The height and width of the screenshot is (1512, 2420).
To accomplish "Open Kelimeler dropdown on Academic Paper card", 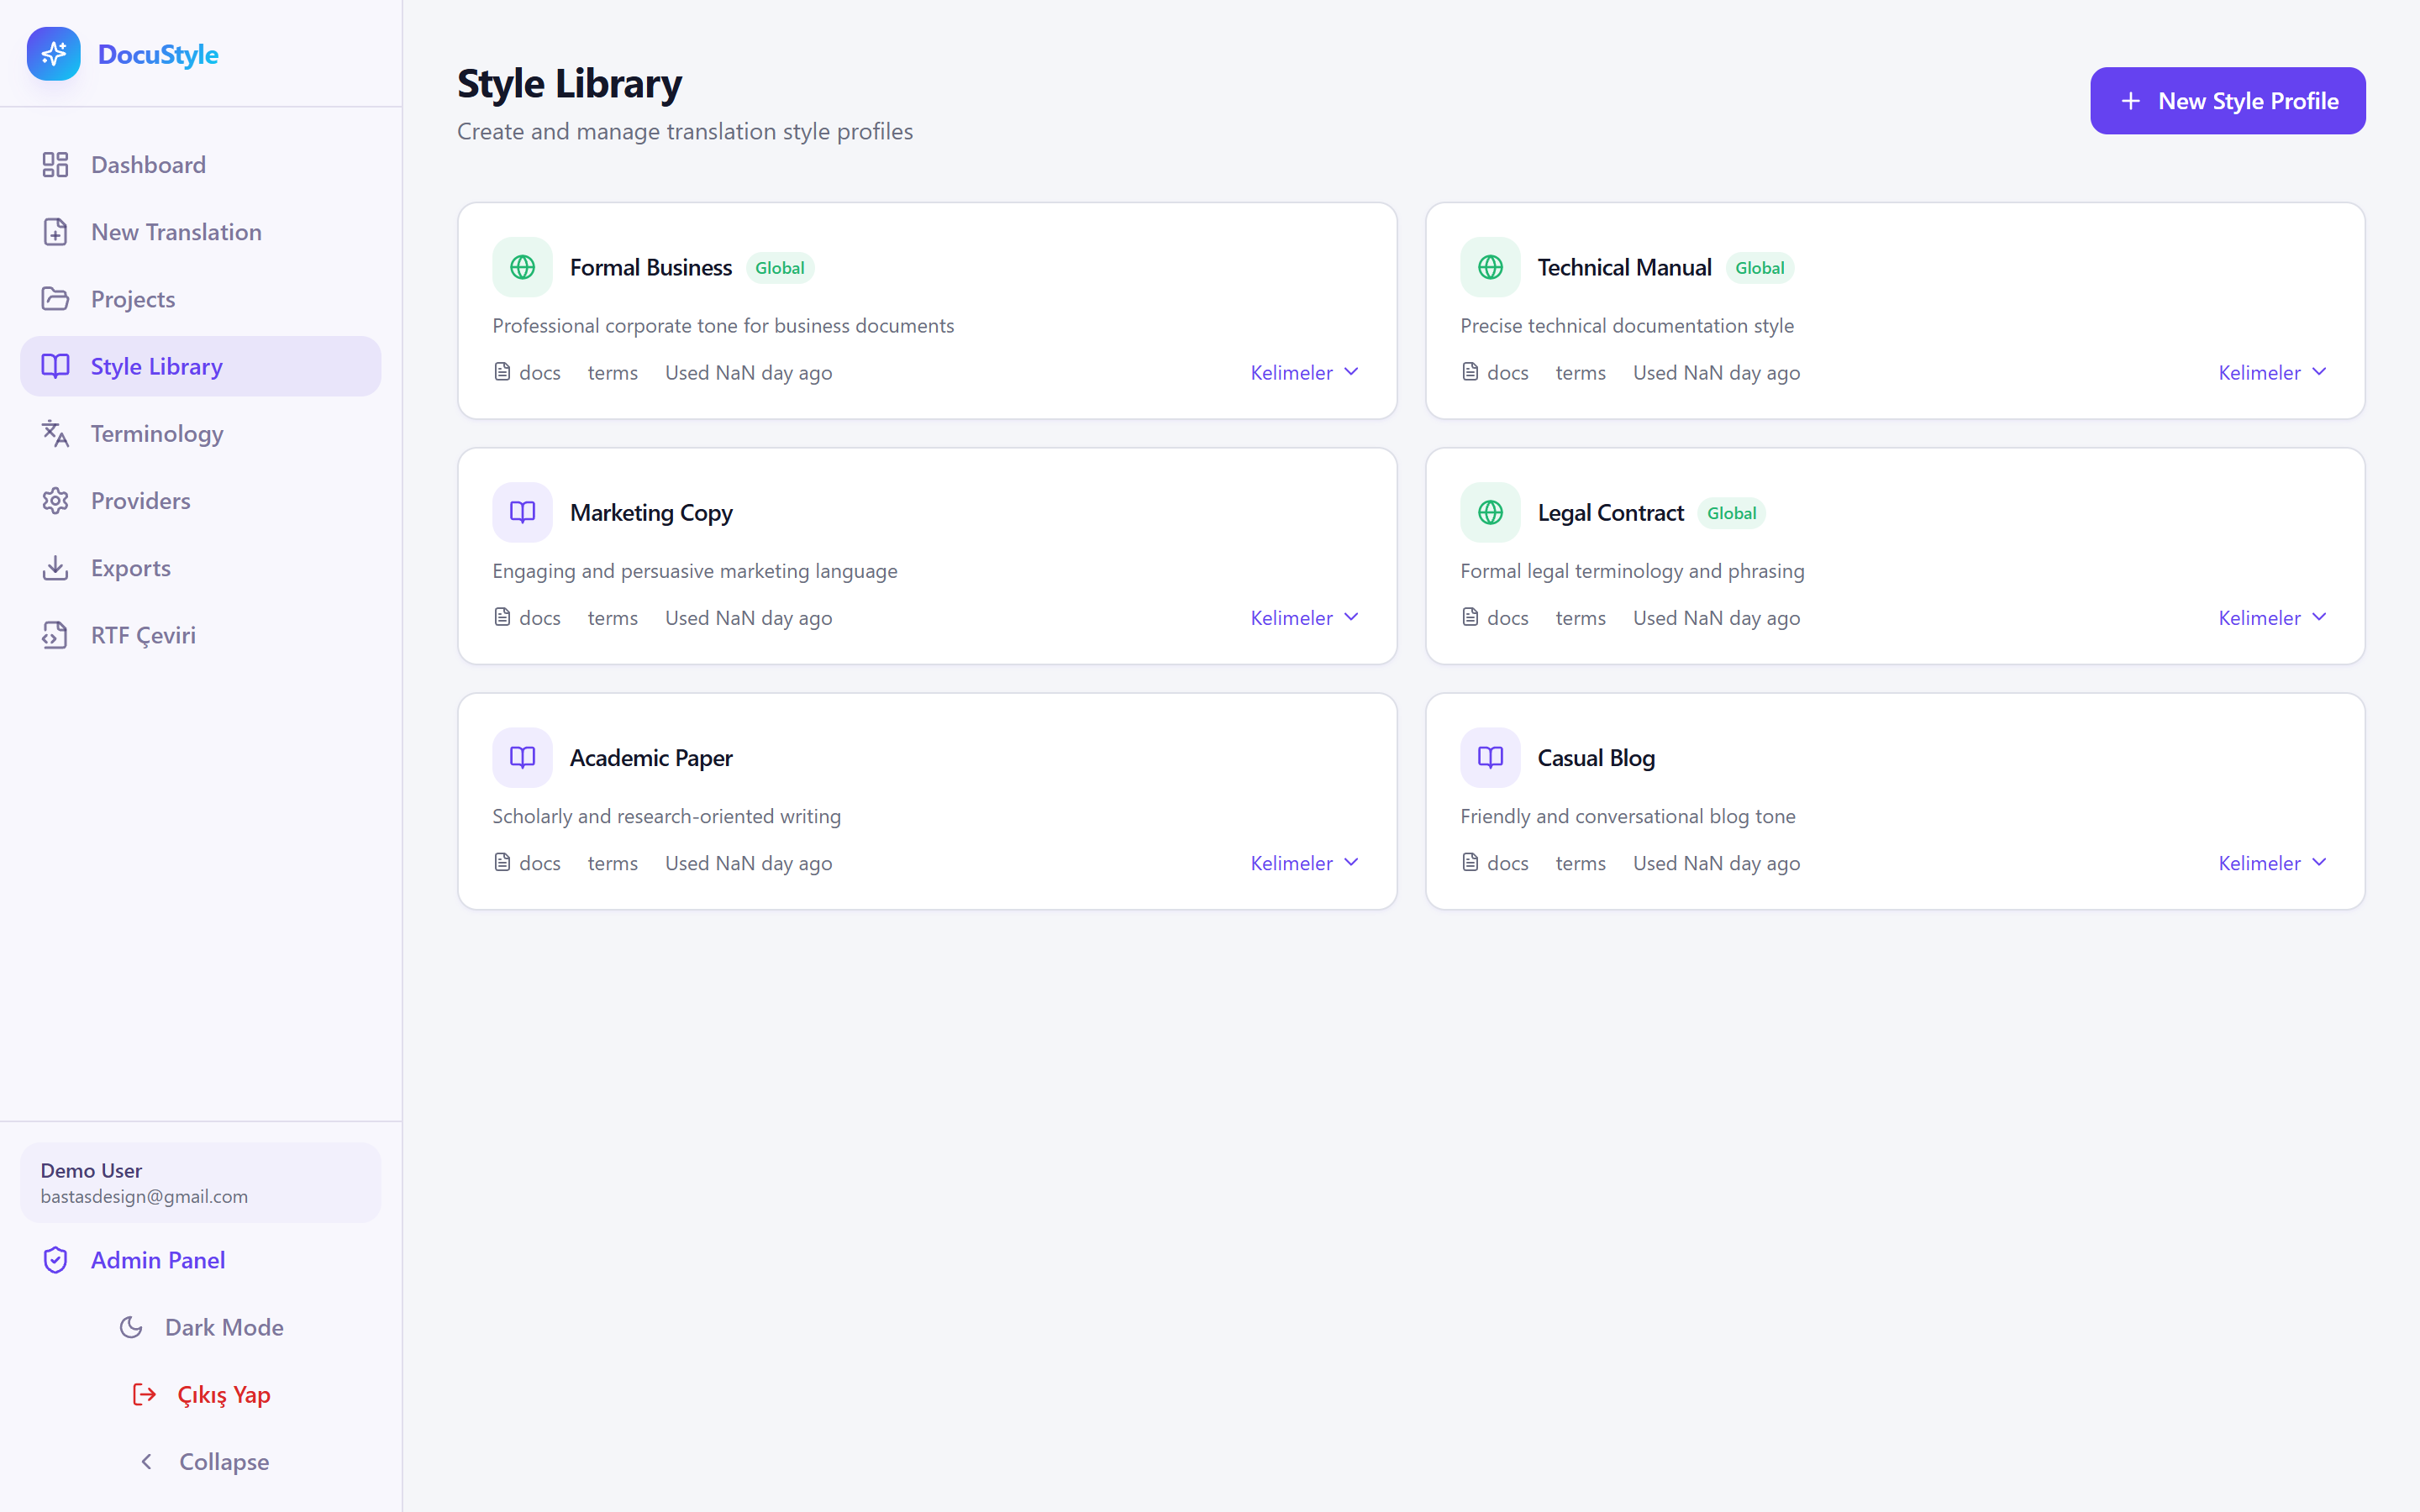I will coord(1304,862).
